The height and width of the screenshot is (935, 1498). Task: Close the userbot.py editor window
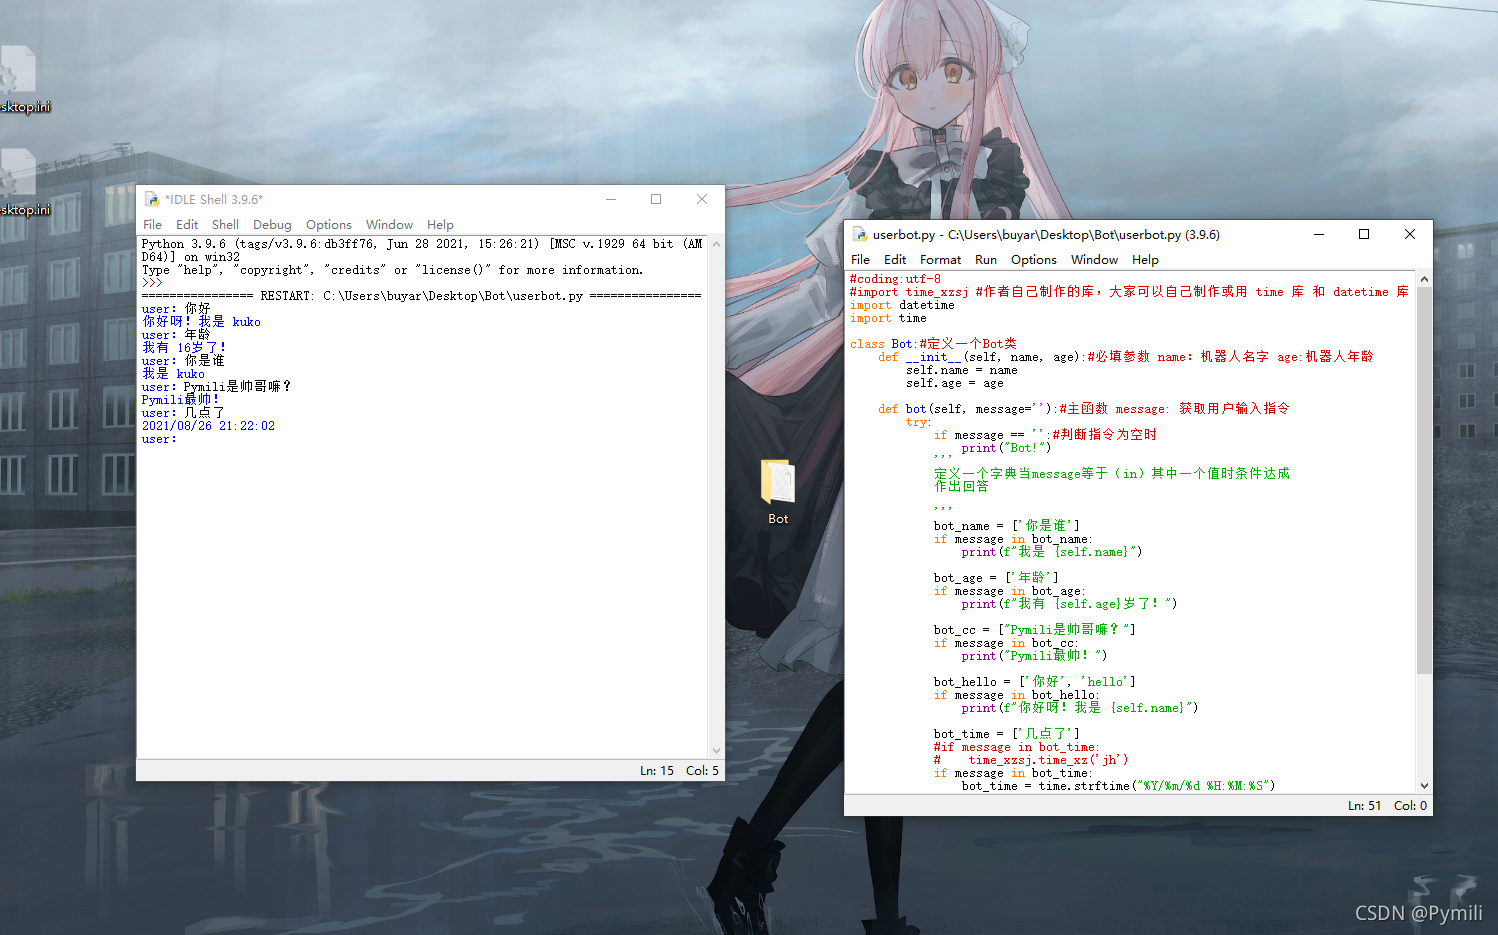coord(1410,234)
